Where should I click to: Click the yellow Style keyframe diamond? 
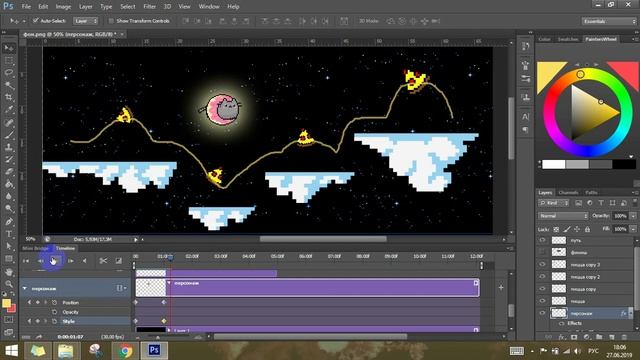[164, 321]
